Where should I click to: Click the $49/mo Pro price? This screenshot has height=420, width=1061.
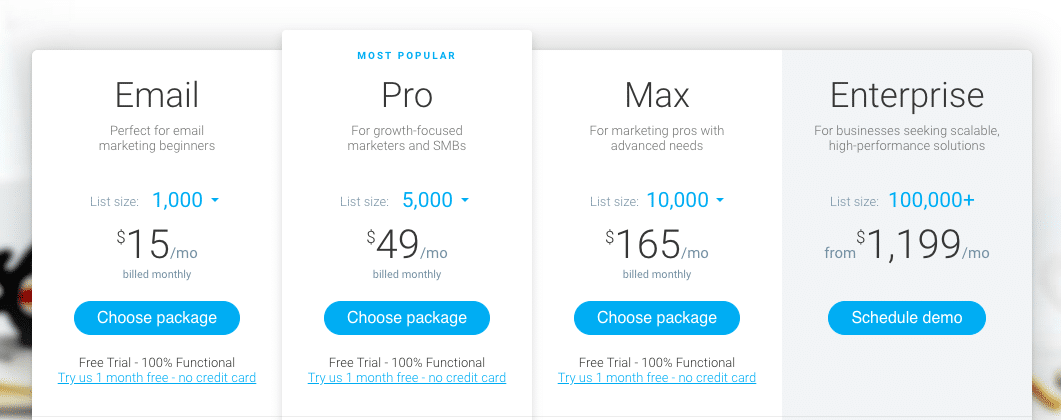[407, 245]
